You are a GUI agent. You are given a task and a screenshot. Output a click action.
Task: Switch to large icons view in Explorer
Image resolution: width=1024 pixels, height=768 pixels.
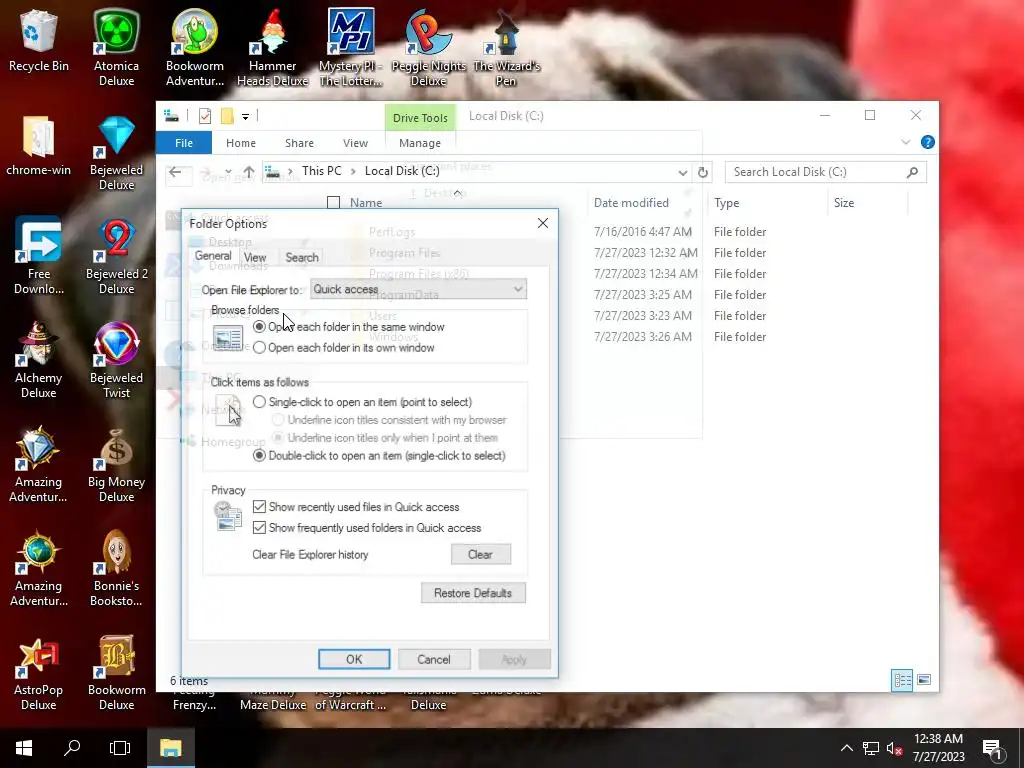coord(924,680)
